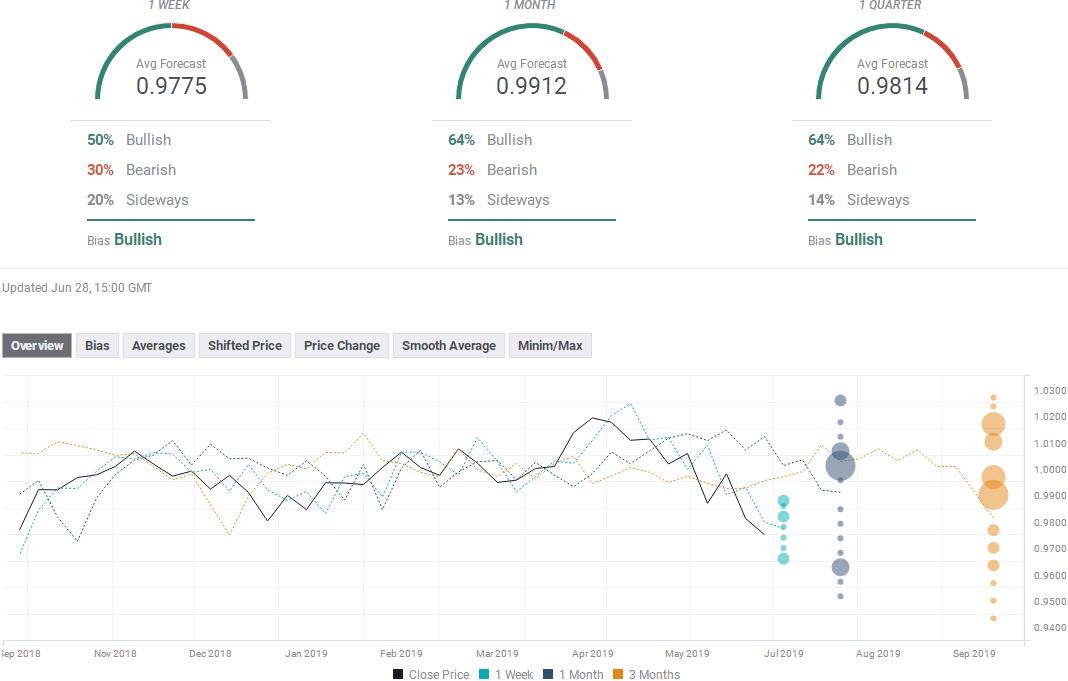Select the Minim/Max tab

pyautogui.click(x=550, y=346)
